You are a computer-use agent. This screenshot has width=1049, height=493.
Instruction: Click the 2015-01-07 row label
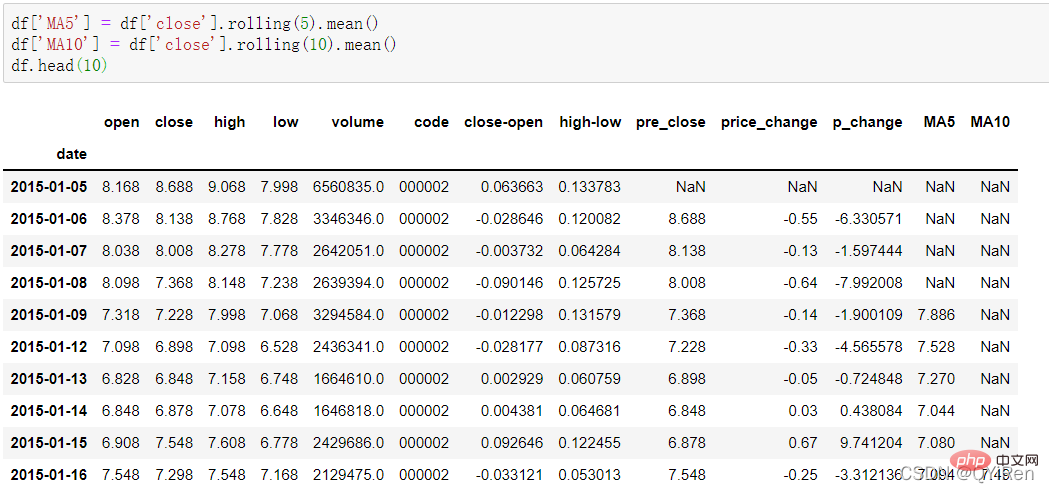tap(49, 251)
